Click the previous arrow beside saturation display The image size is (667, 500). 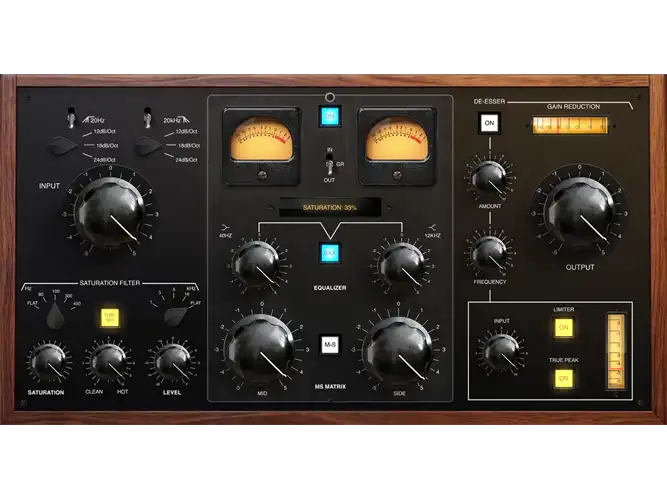[270, 208]
